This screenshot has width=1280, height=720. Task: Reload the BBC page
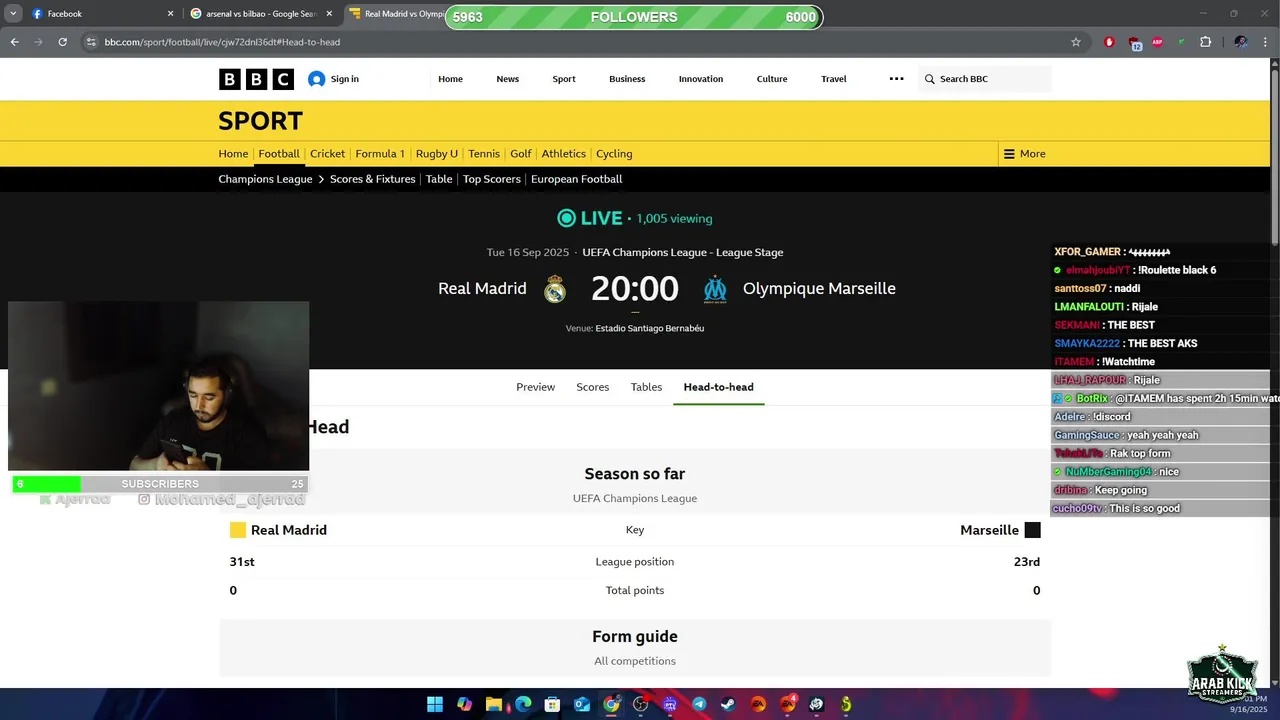62,42
